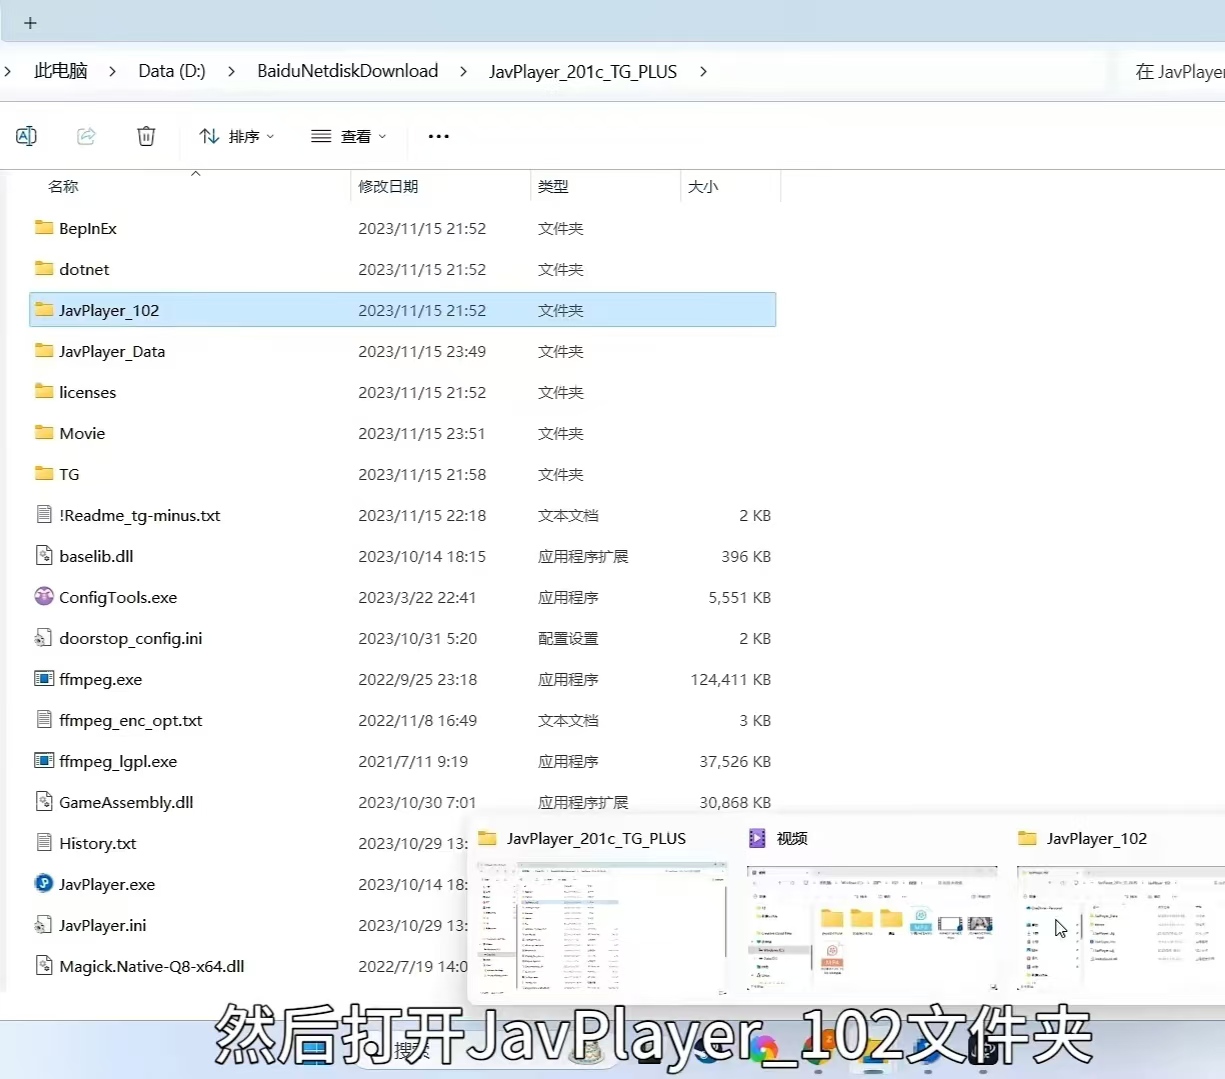Switch to 视频 window thumbnail preview
The width and height of the screenshot is (1225, 1079).
pos(871,927)
